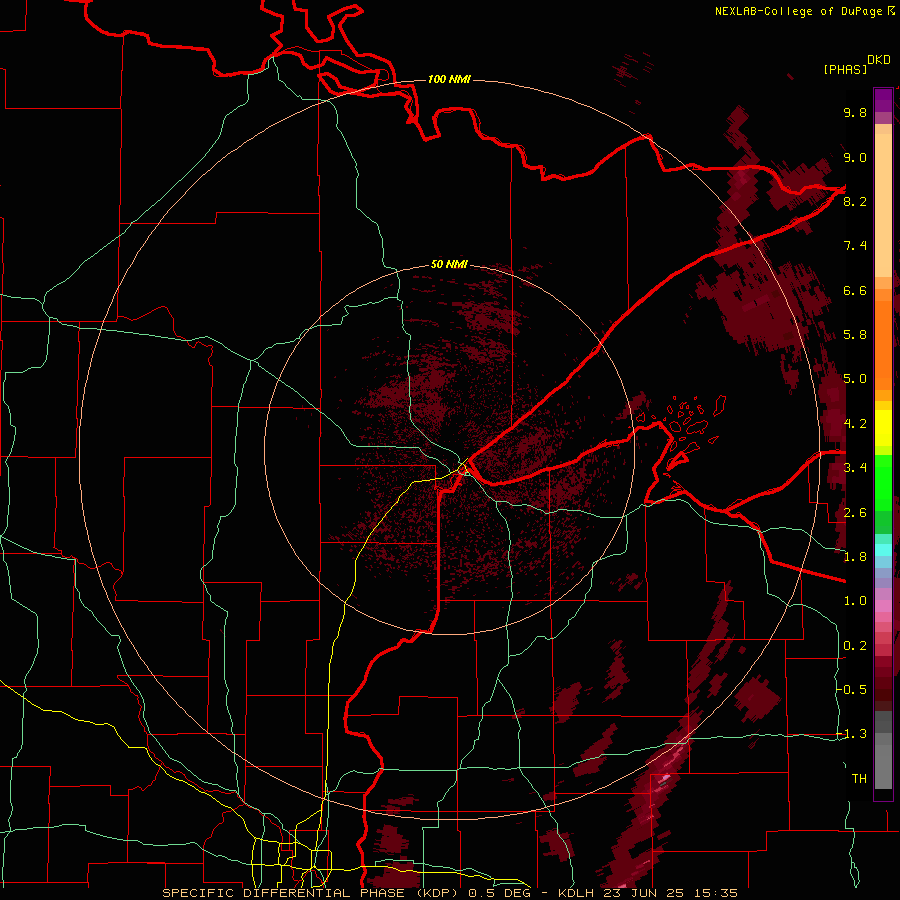
Task: Select the 0.2 scale value
Action: pos(855,645)
